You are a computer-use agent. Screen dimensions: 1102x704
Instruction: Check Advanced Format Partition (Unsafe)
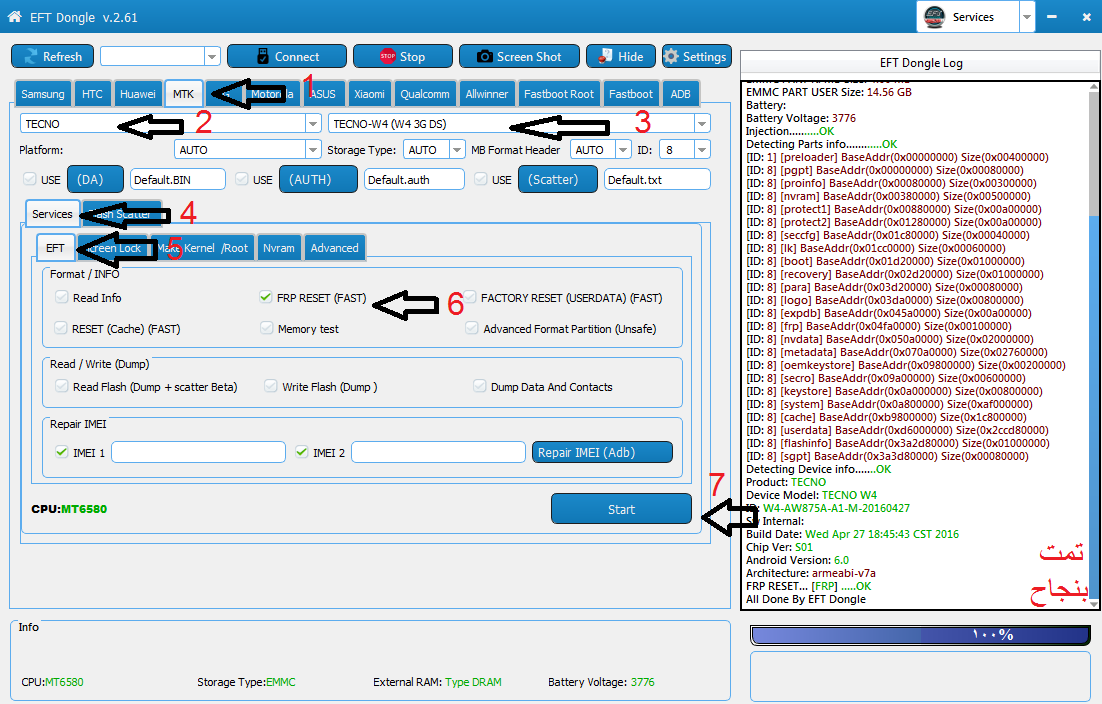point(472,328)
